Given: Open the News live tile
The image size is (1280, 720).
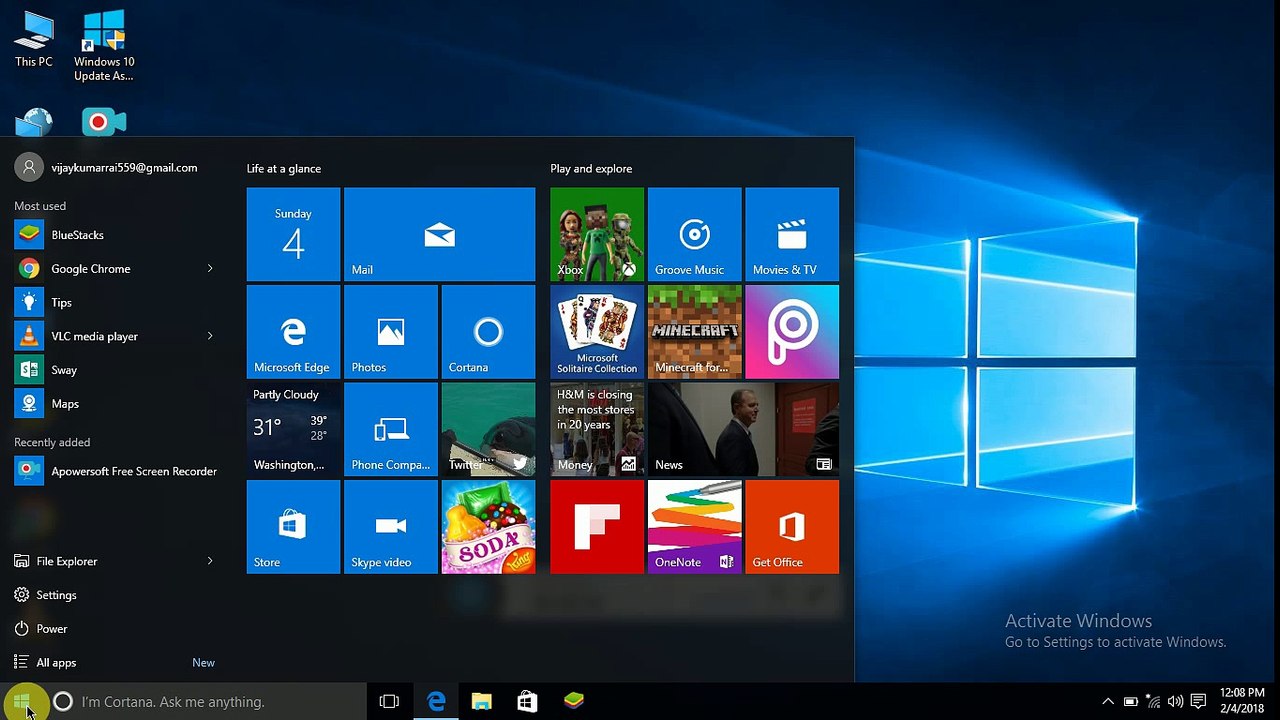Looking at the screenshot, I should pyautogui.click(x=743, y=429).
